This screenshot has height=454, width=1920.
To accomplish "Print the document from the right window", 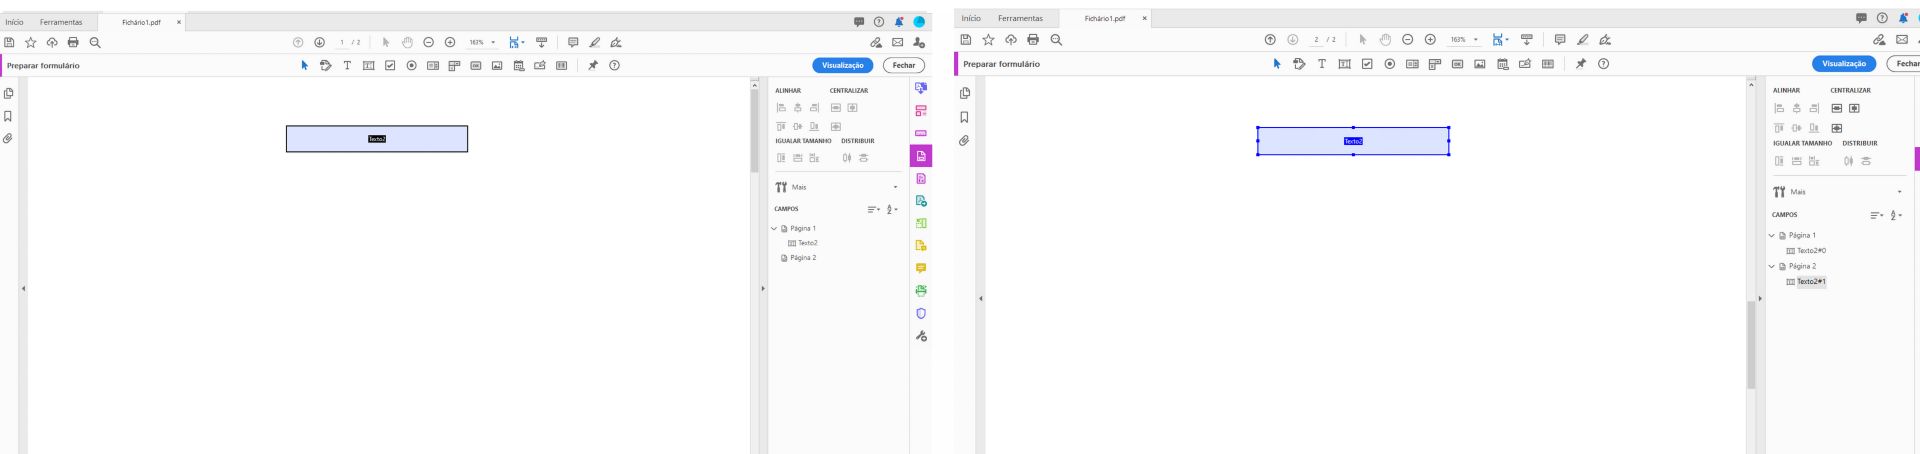I will (x=1033, y=40).
